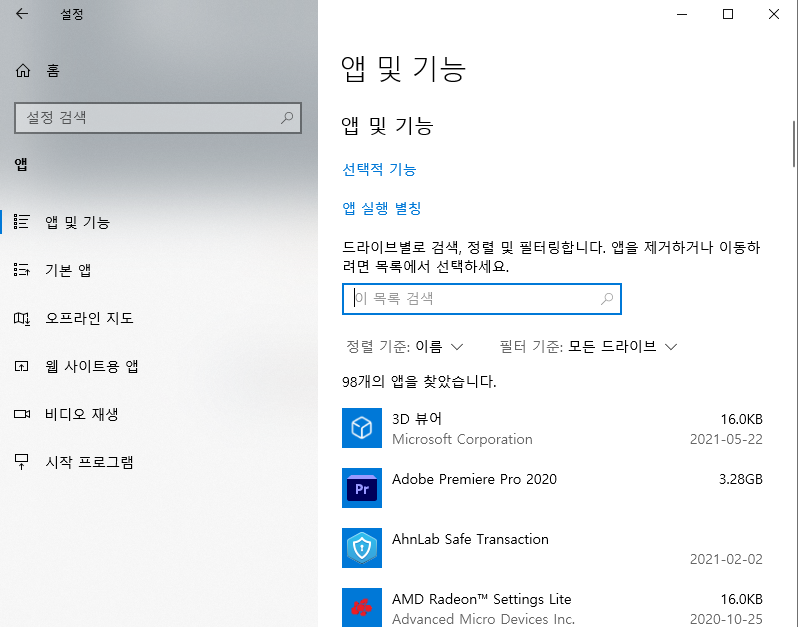
Task: Open 필터 기준 모든 드라이브 dropdown
Action: [588, 347]
